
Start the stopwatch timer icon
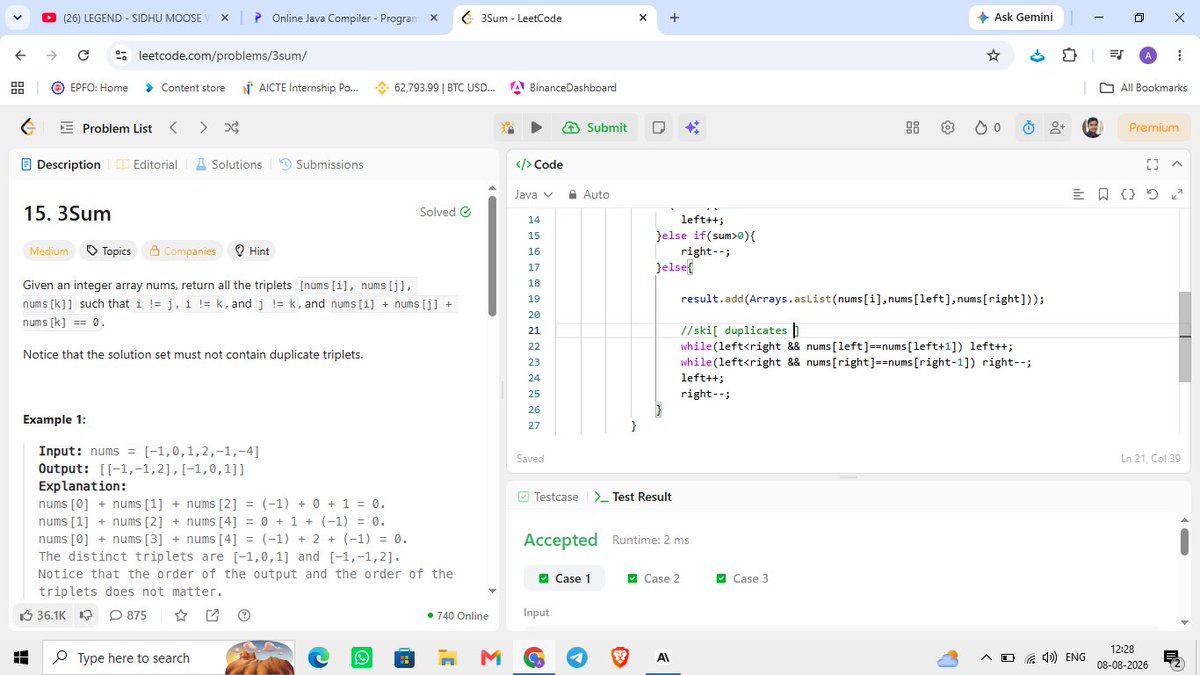point(1028,128)
